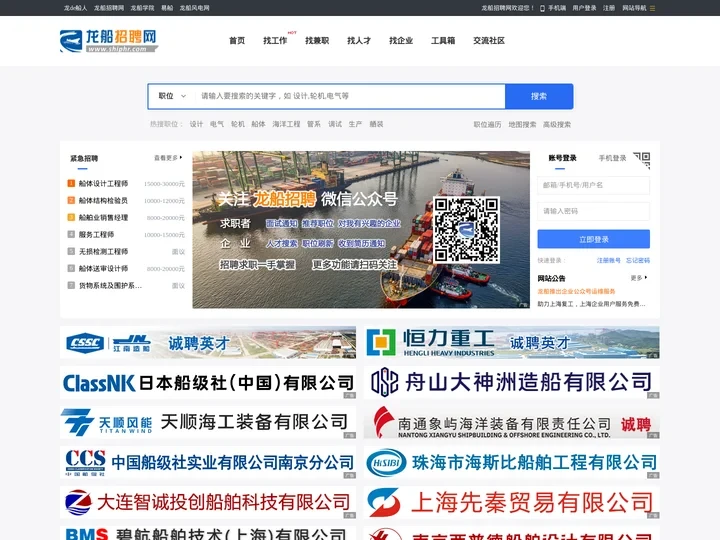Focus the 请输入密码 password field

pos(593,211)
